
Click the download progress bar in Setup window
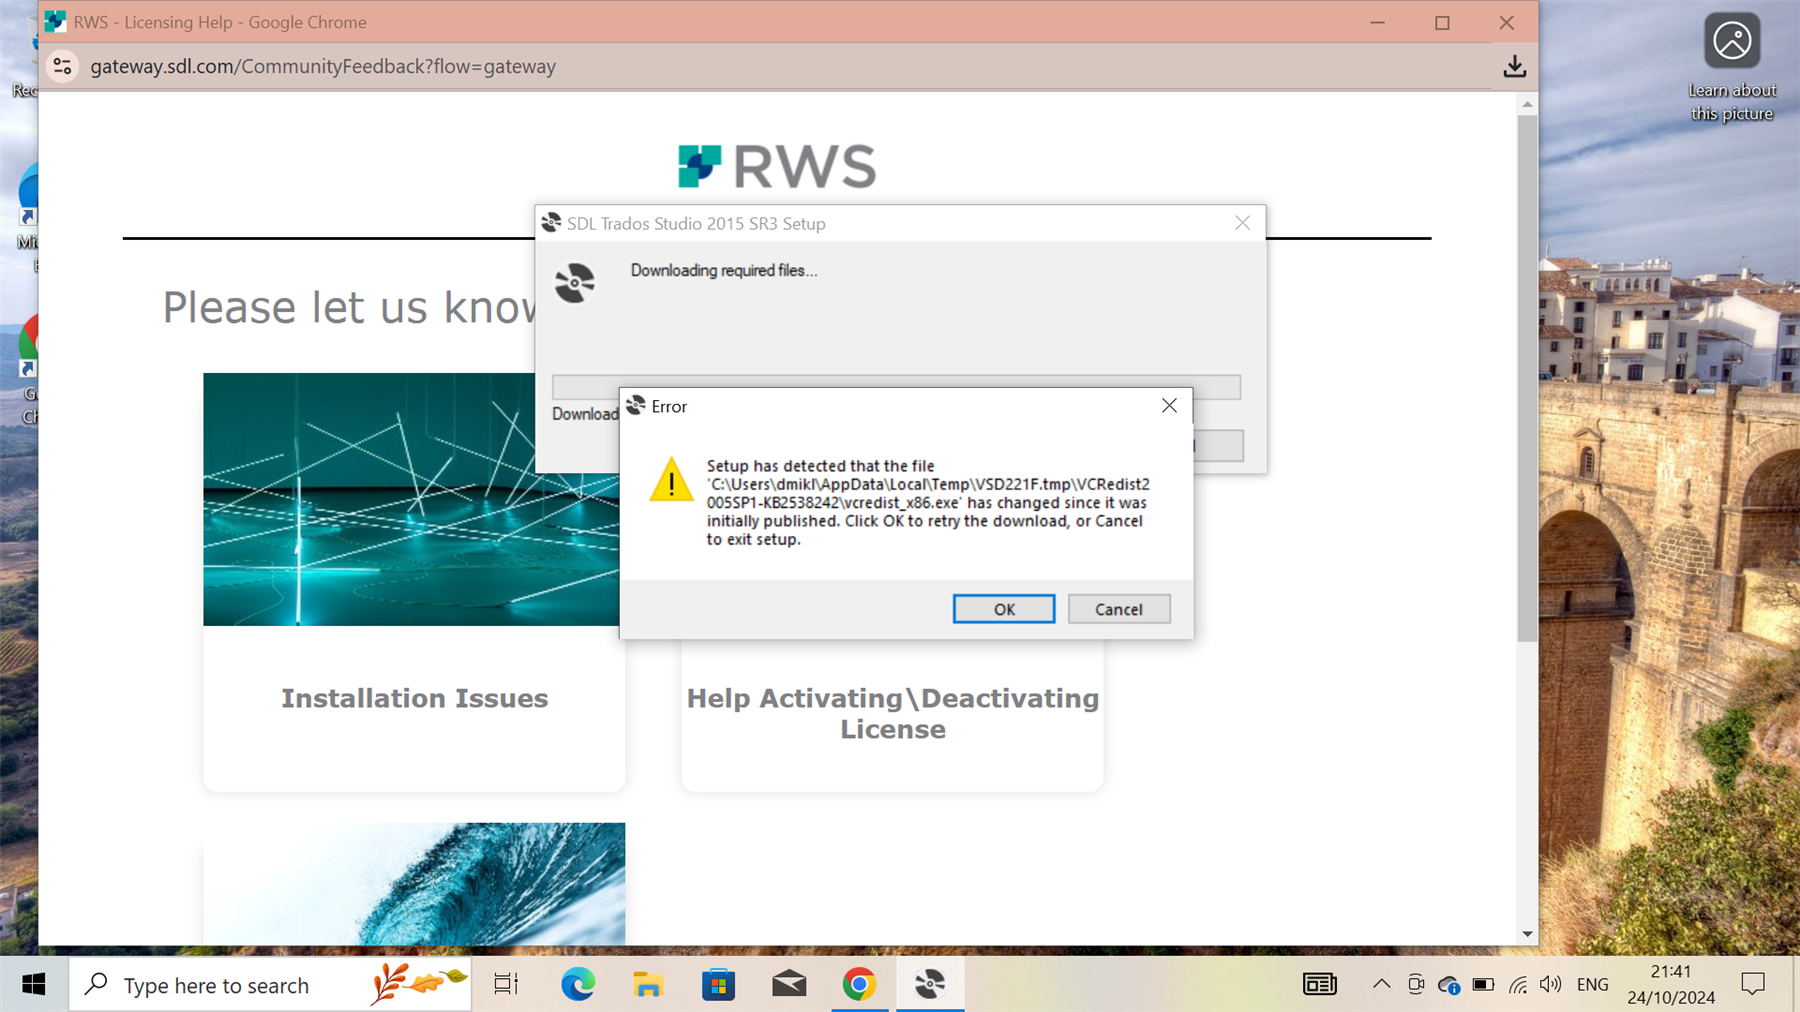pos(896,387)
